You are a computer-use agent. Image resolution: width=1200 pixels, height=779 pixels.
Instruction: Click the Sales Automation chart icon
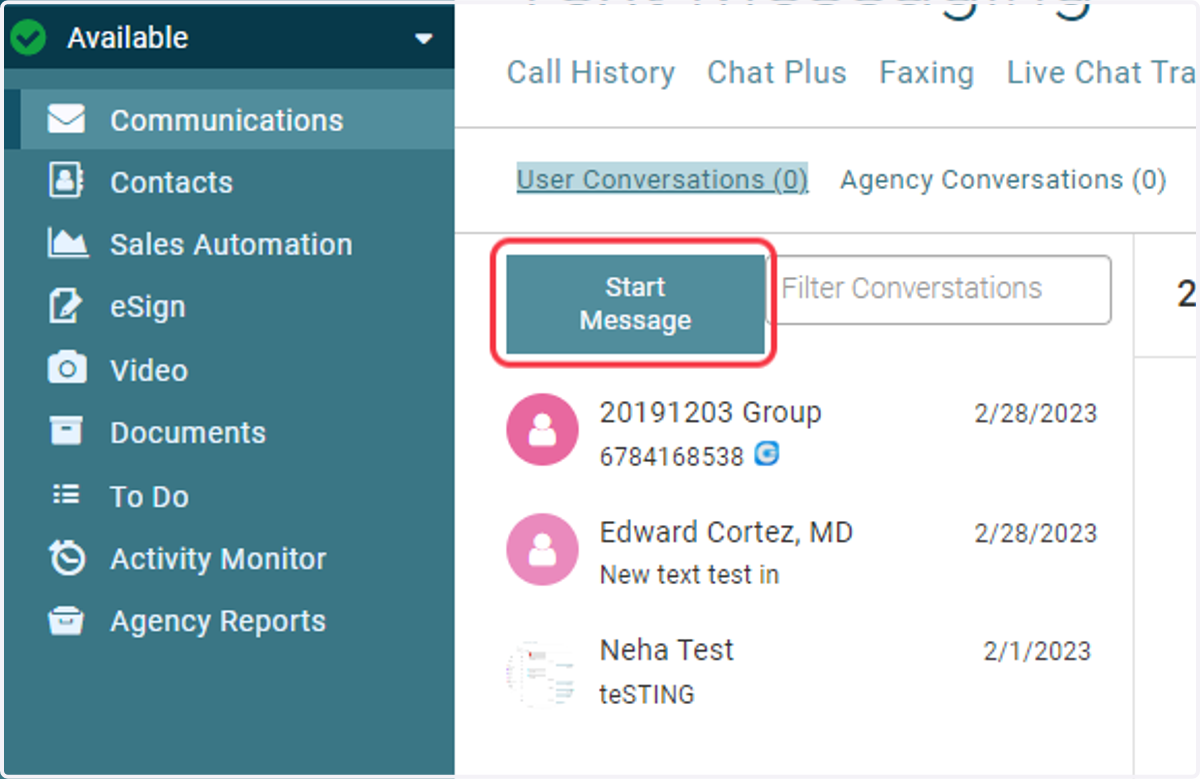(67, 243)
